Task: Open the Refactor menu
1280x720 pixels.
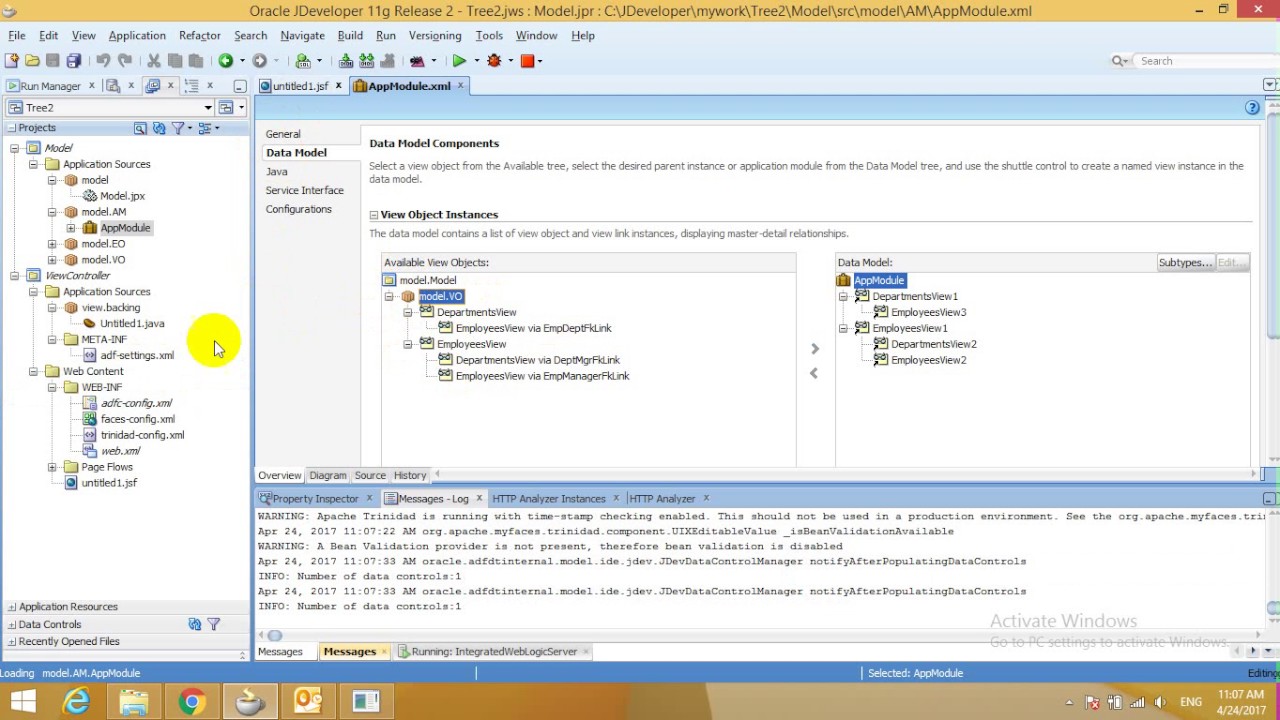Action: tap(199, 35)
